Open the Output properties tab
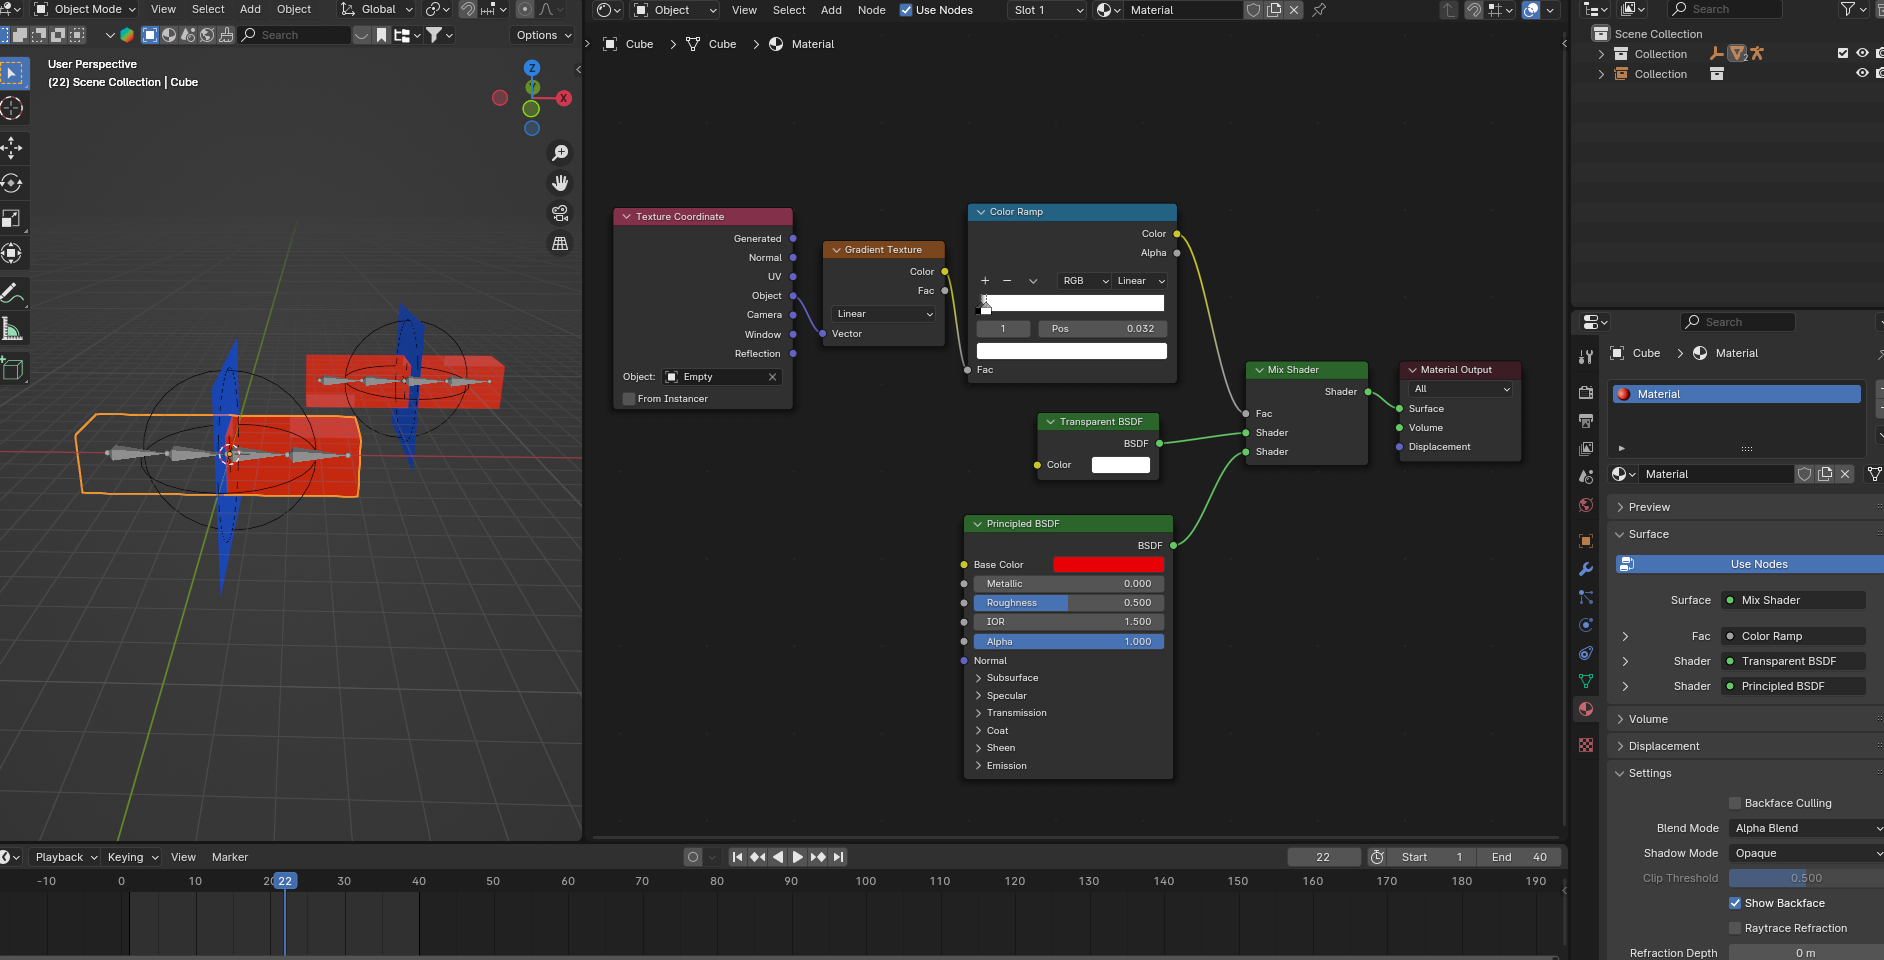 (x=1586, y=421)
